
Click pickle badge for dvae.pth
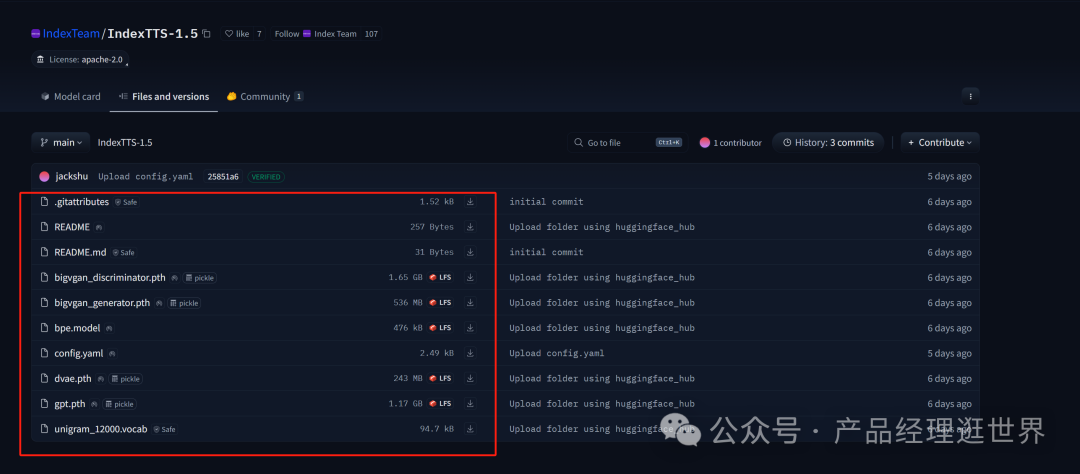click(126, 378)
